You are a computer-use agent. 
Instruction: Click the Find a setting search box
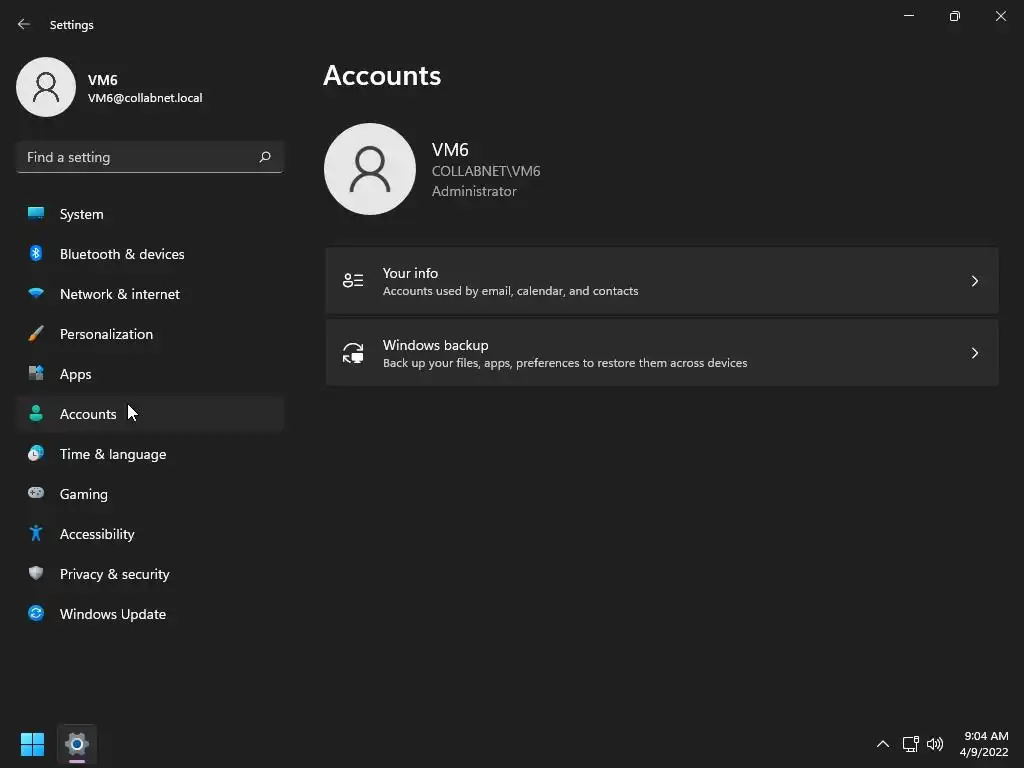click(x=150, y=157)
